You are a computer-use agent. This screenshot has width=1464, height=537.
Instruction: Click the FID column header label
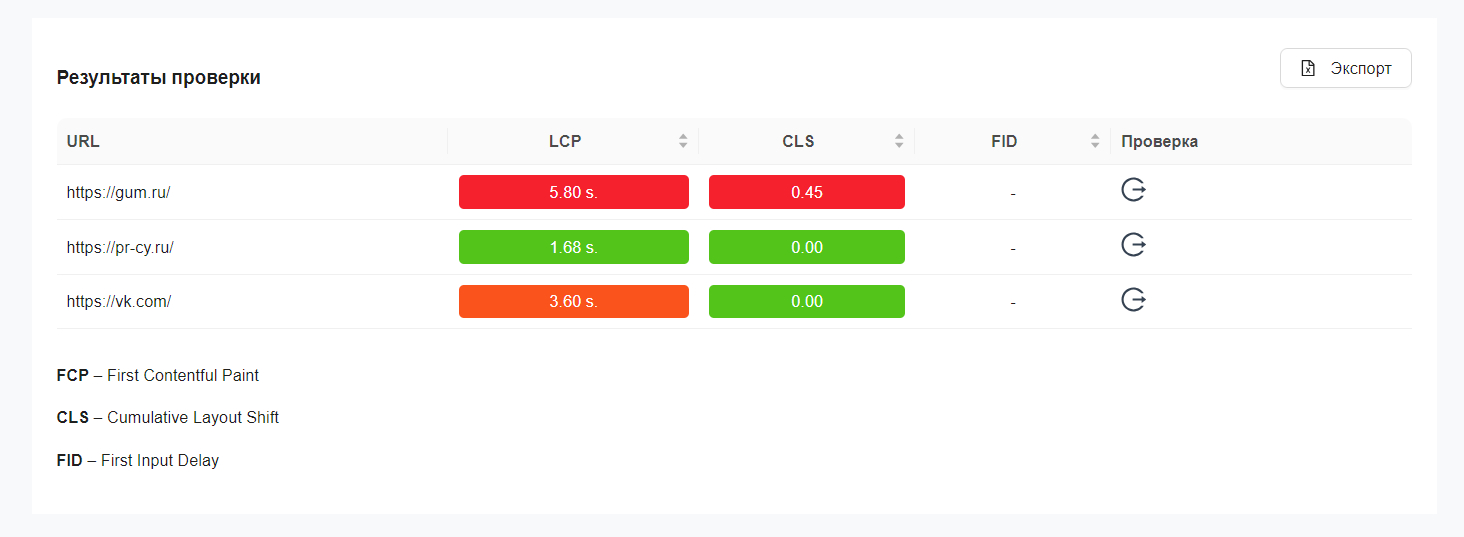1004,141
